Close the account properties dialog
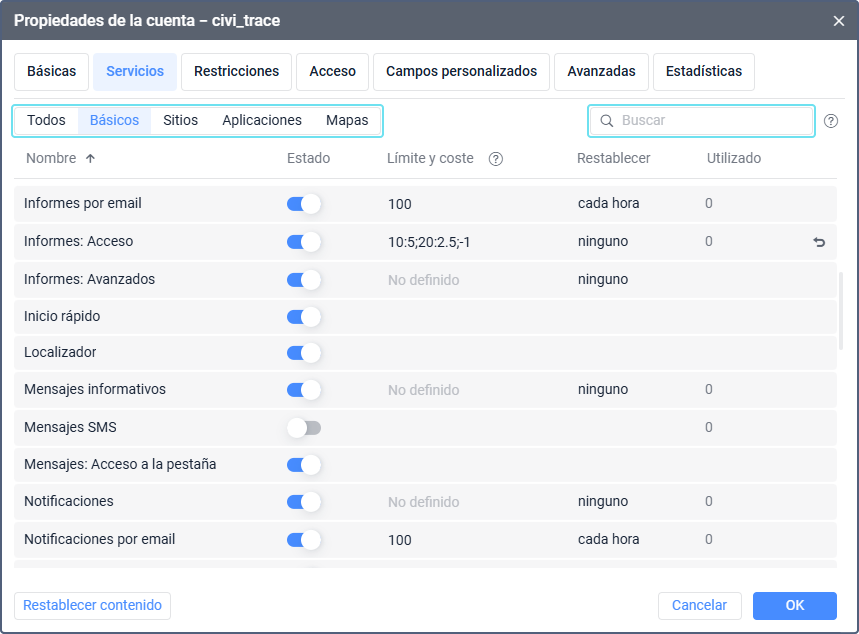The image size is (859, 634). [838, 20]
